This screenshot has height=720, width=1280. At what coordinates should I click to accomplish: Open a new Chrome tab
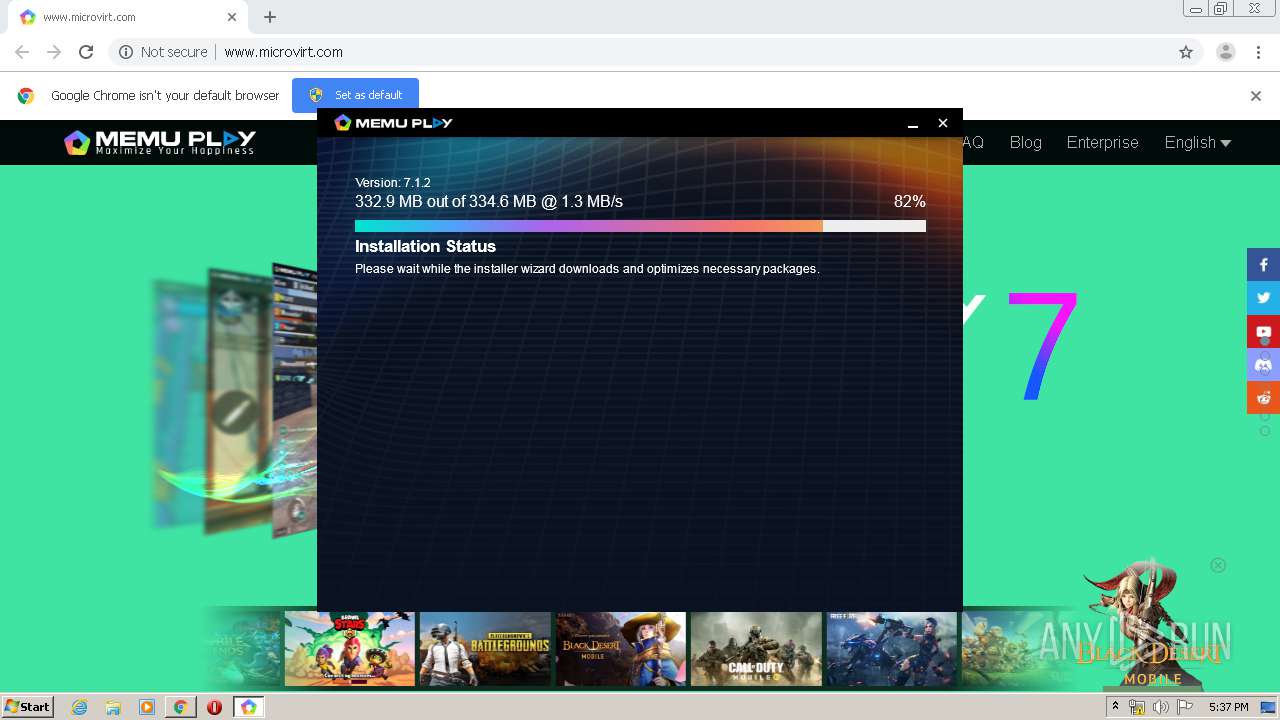coord(270,17)
